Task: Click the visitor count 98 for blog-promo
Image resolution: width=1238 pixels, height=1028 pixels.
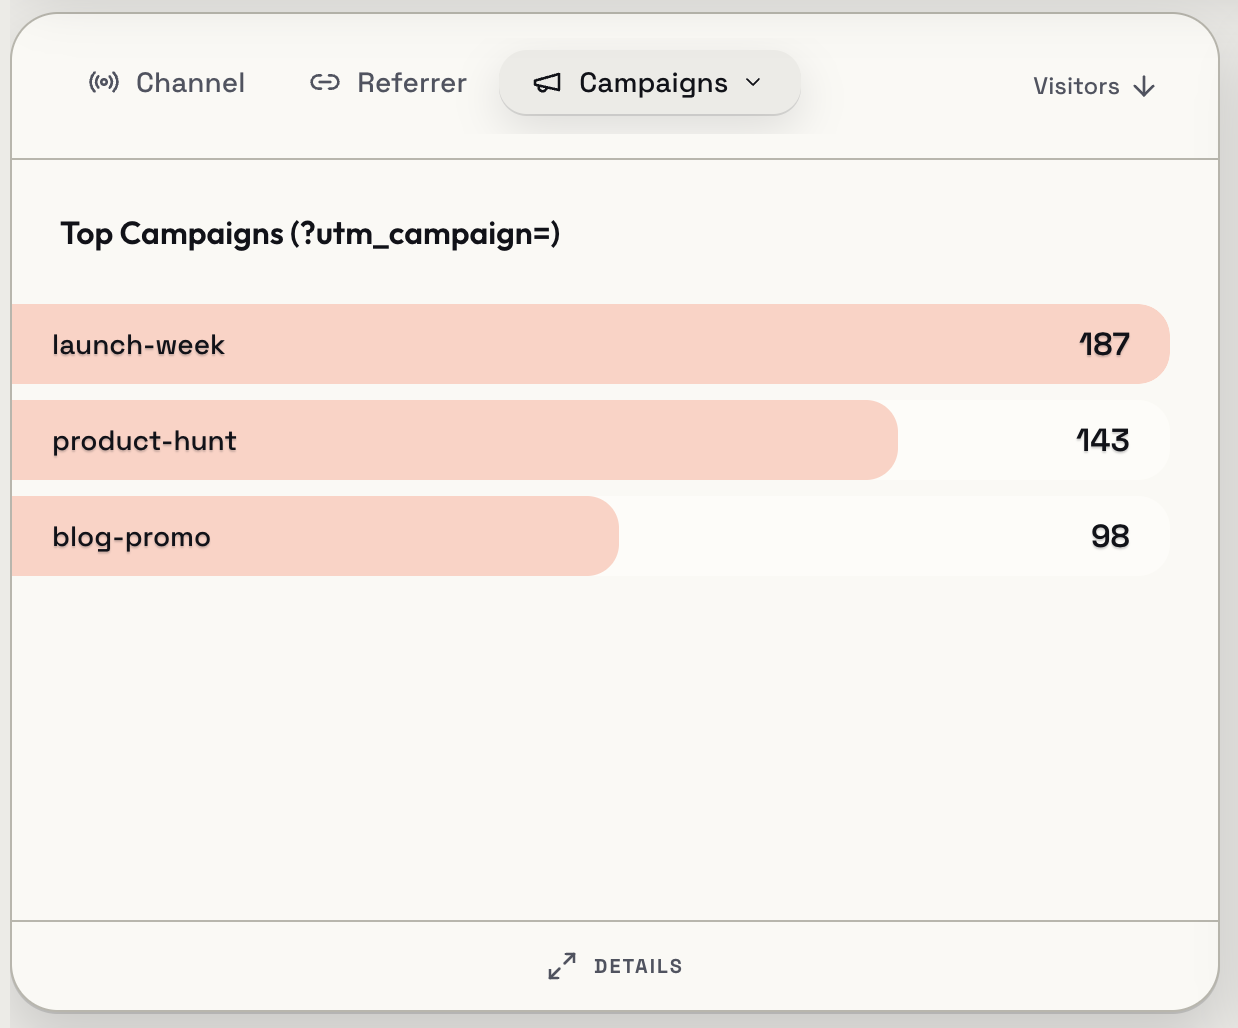Action: 1110,536
